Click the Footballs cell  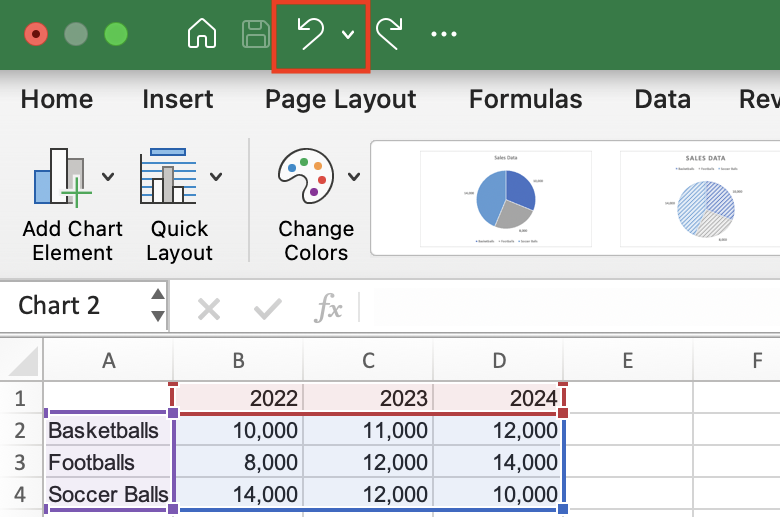(108, 462)
